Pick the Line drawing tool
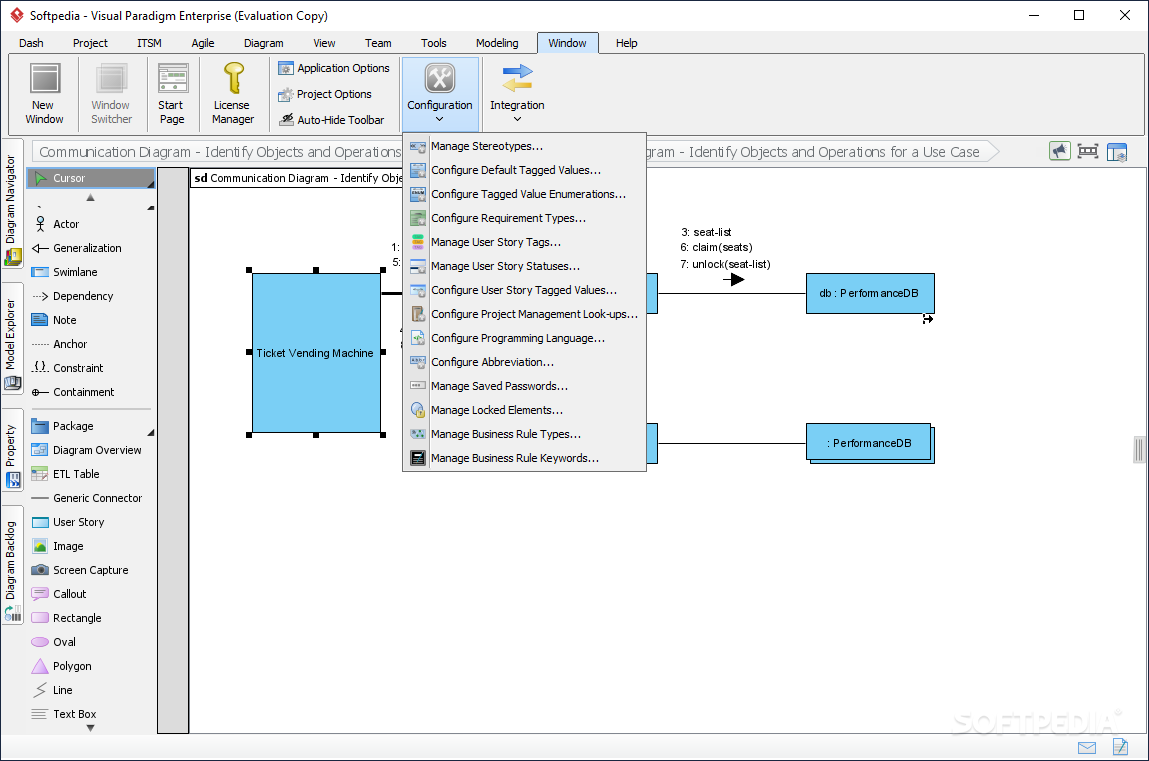1149x761 pixels. (x=91, y=690)
